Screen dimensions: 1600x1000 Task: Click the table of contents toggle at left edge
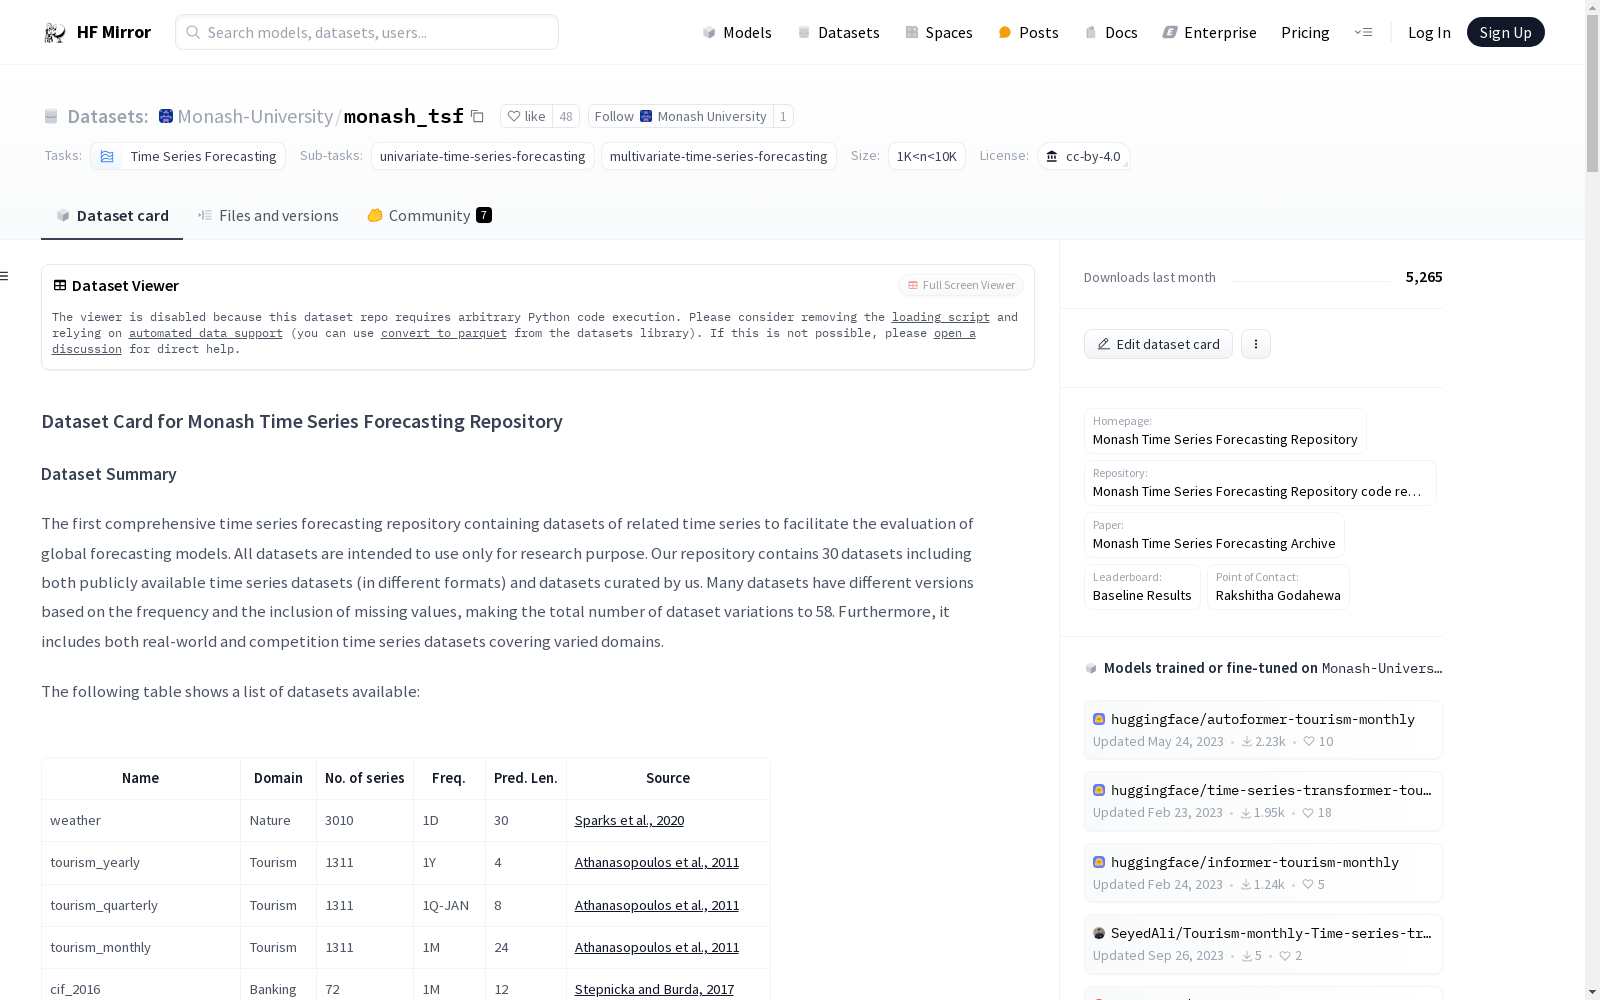point(5,276)
